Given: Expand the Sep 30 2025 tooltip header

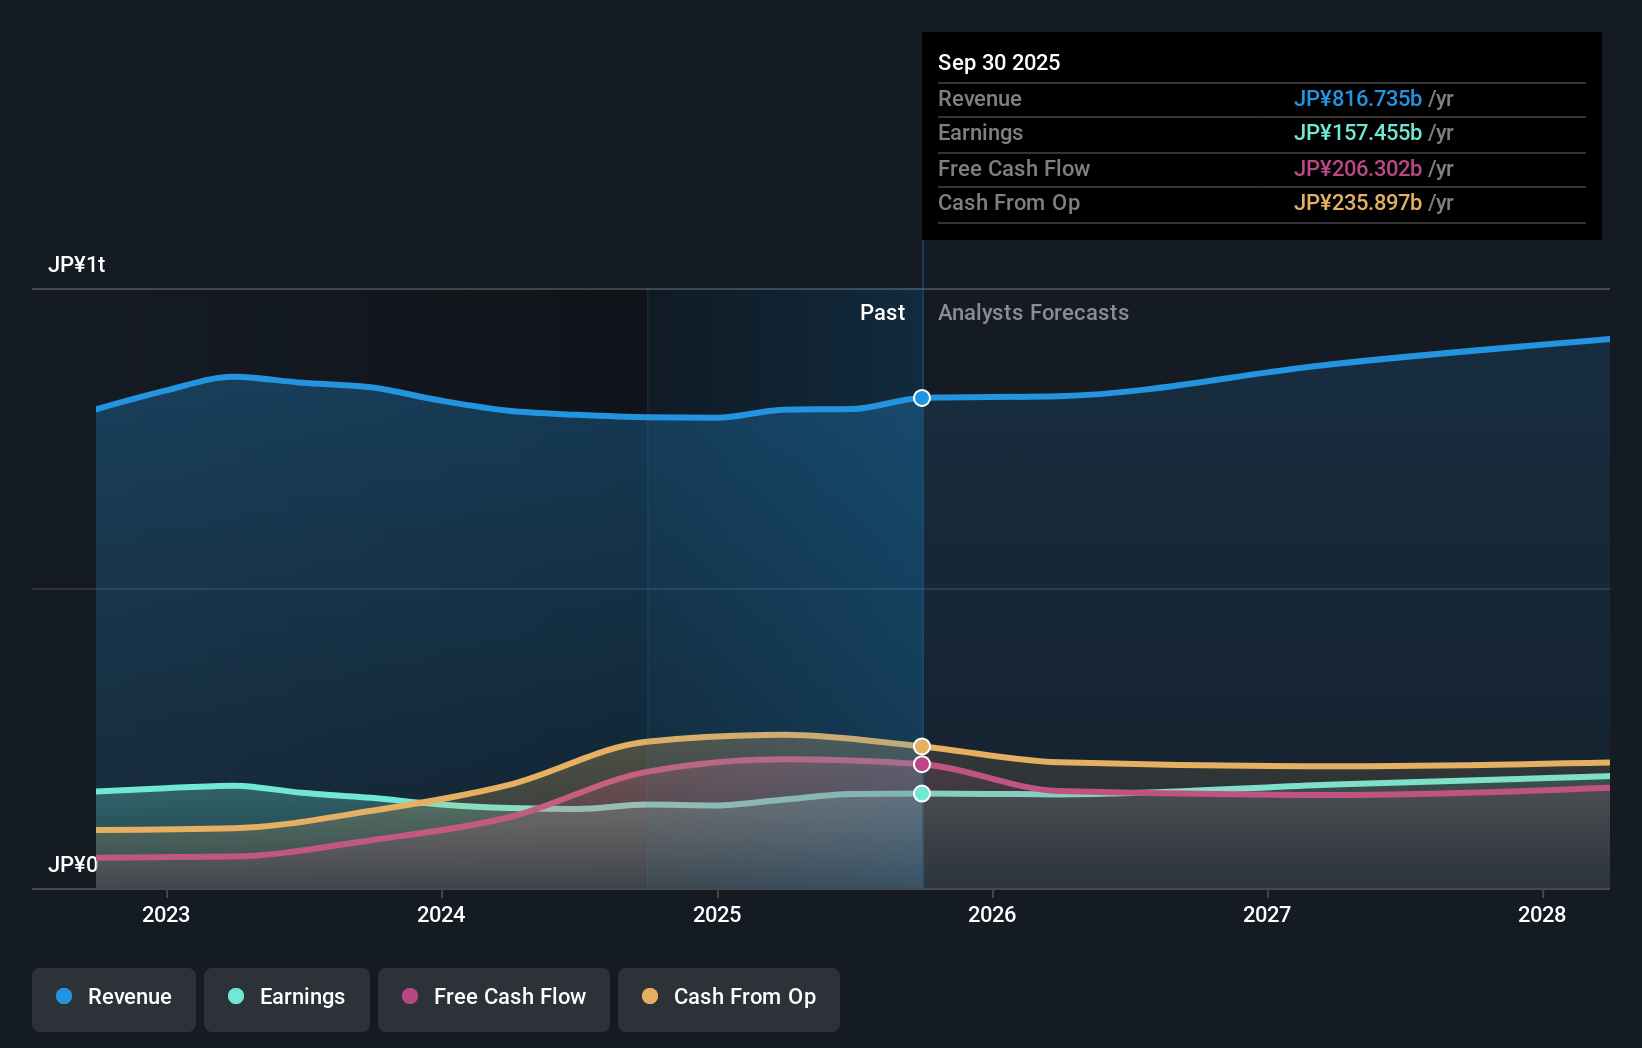Looking at the screenshot, I should [998, 62].
